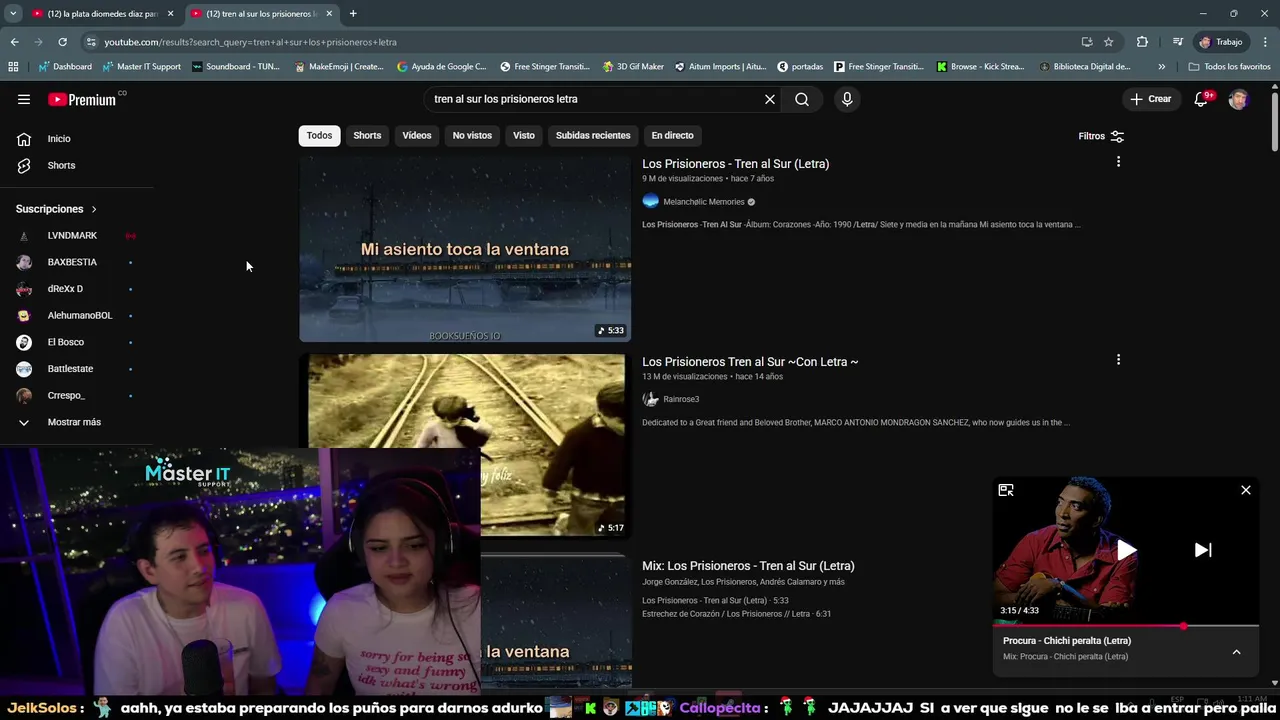Open Dashboard bookmark

65,67
